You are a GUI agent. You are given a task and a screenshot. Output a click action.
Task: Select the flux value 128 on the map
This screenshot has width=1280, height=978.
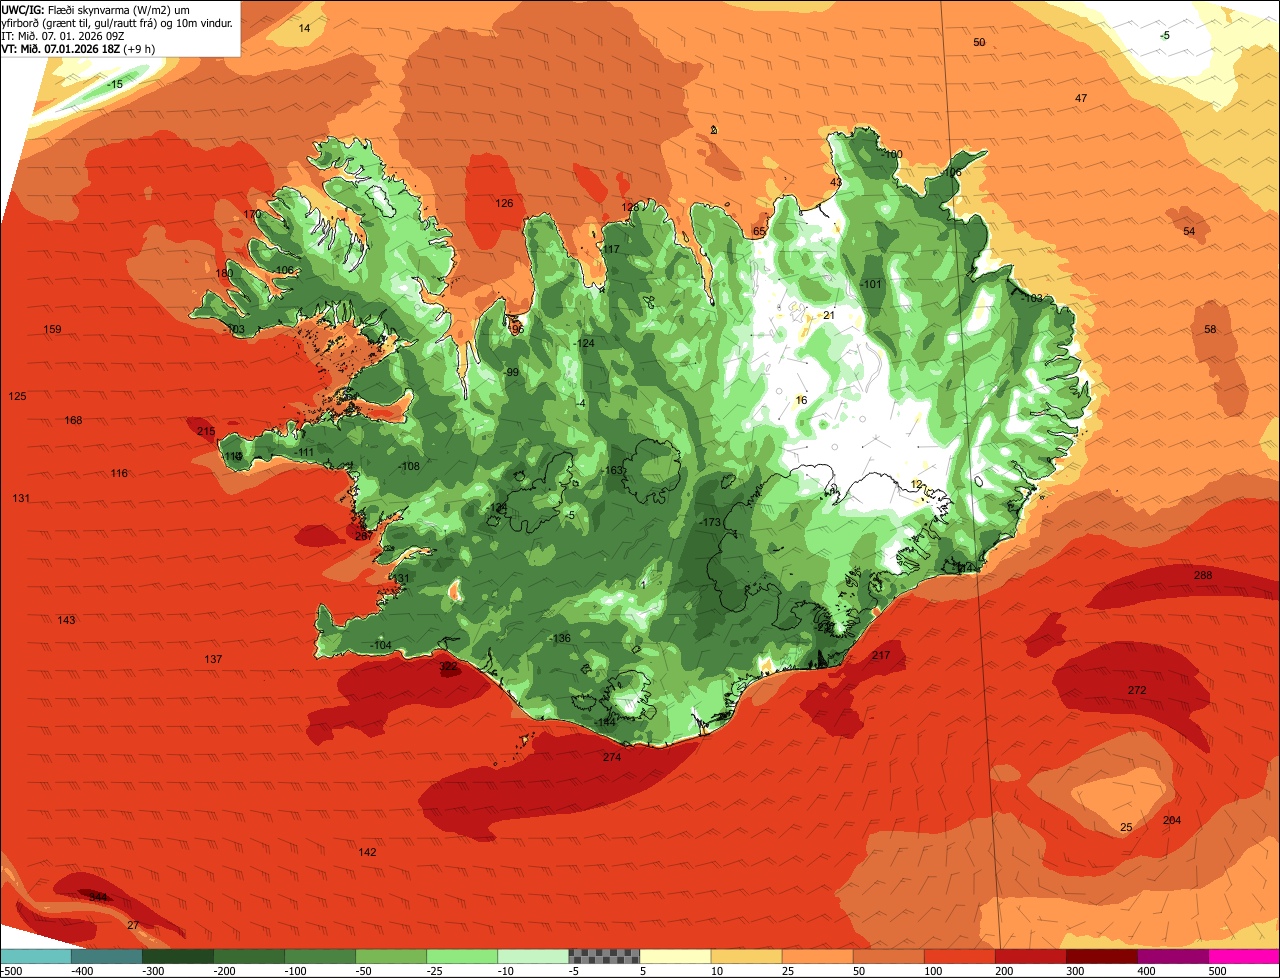click(629, 208)
